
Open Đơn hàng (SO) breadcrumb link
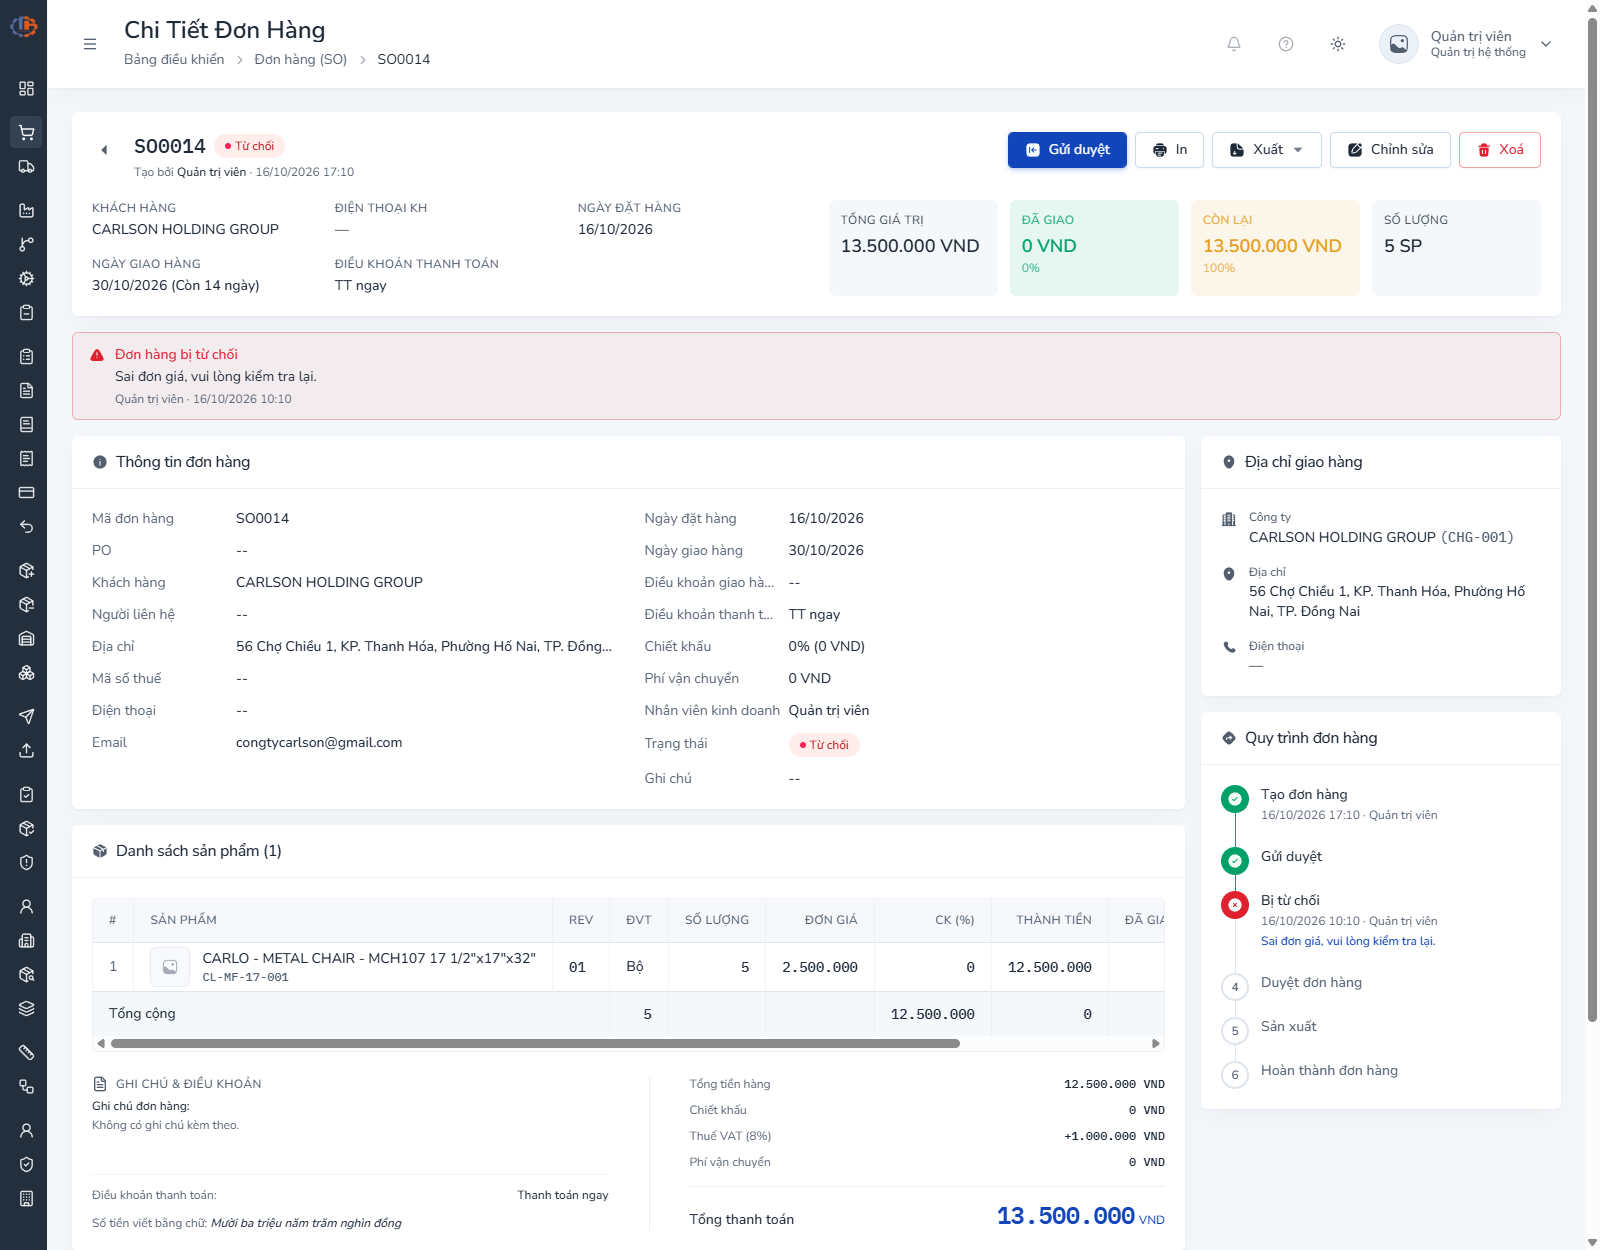coord(300,59)
